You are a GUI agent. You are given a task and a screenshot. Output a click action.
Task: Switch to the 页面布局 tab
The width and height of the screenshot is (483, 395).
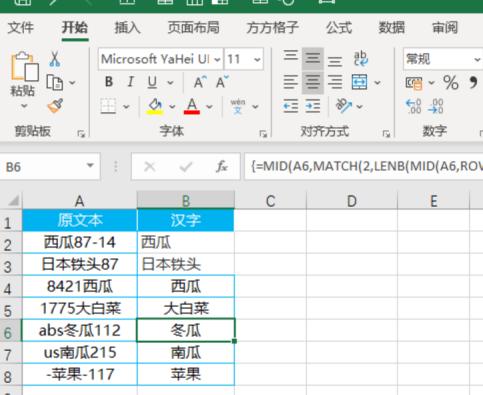[193, 27]
